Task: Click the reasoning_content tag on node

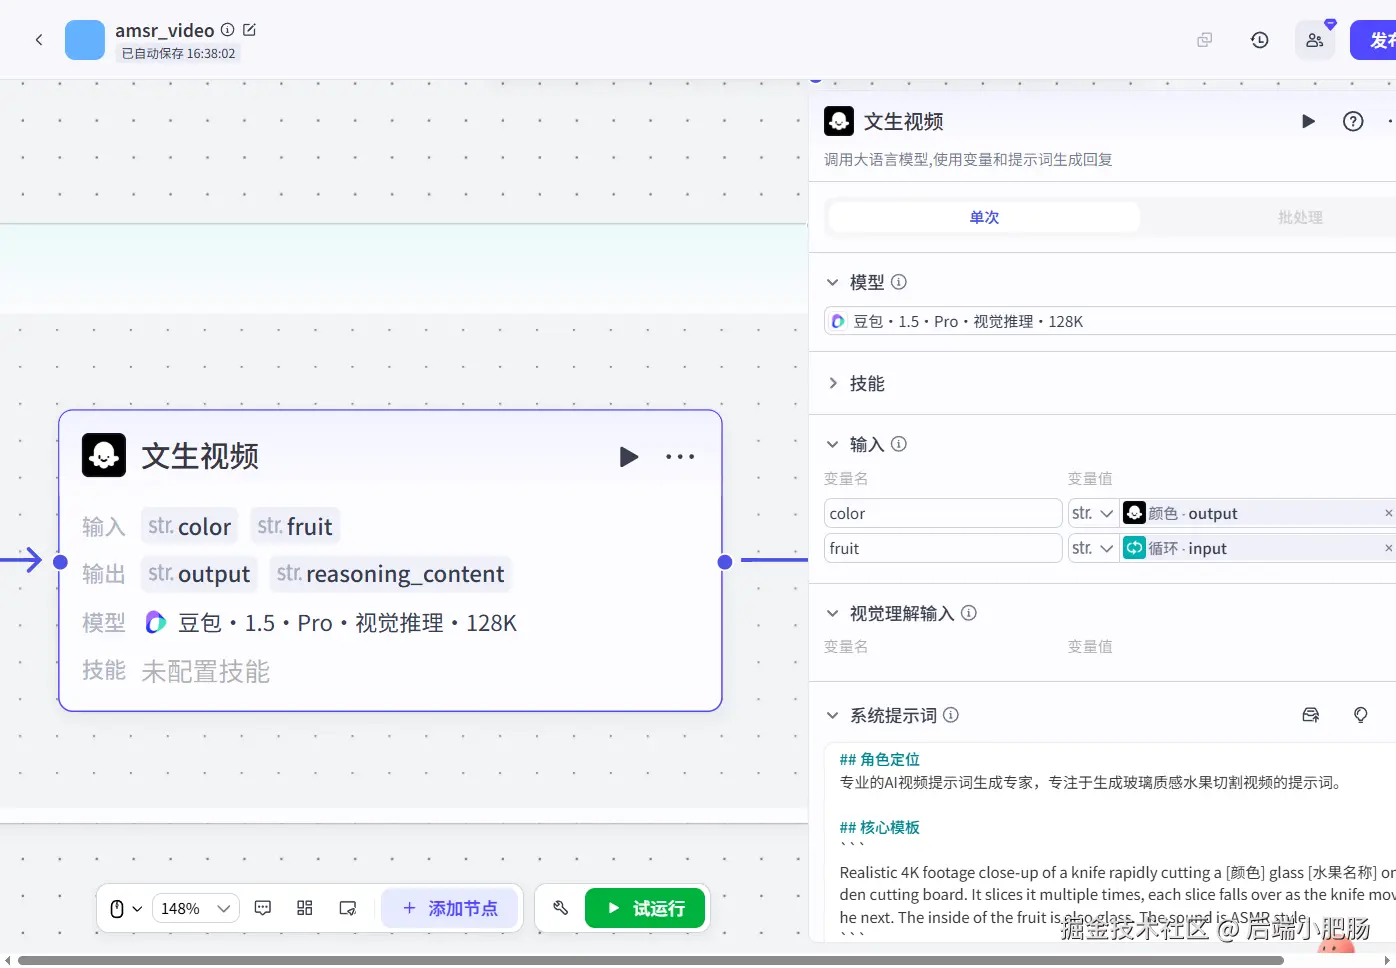Action: [391, 574]
